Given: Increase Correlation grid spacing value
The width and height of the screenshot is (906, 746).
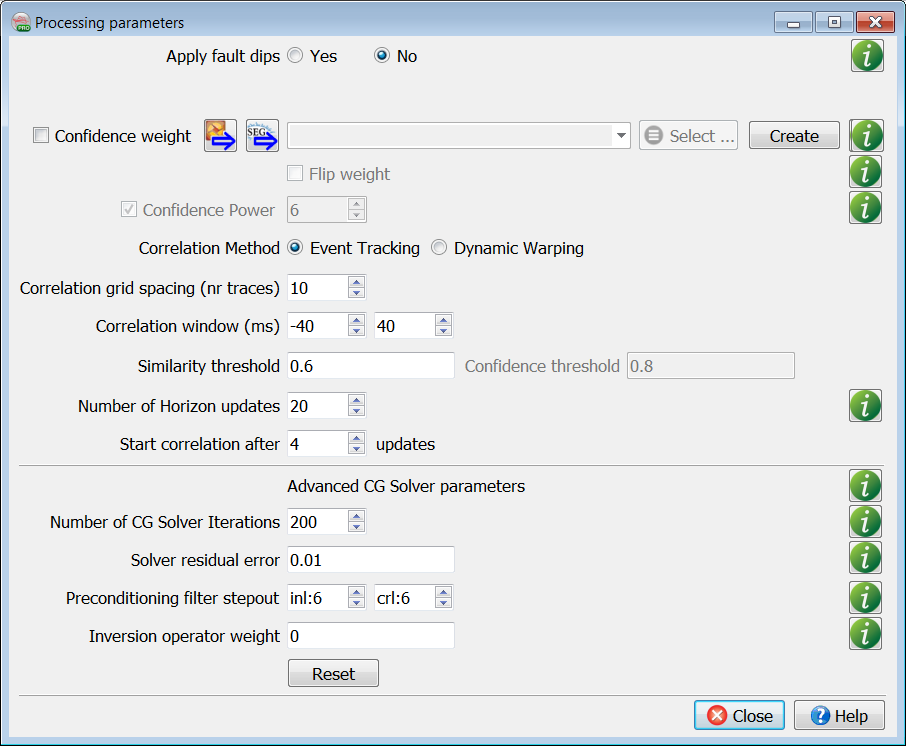Looking at the screenshot, I should coord(356,283).
